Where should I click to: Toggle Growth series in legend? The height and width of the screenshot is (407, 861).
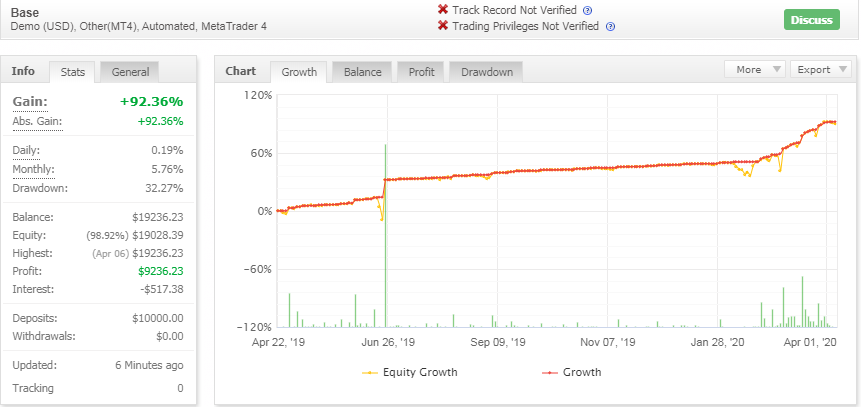(572, 372)
